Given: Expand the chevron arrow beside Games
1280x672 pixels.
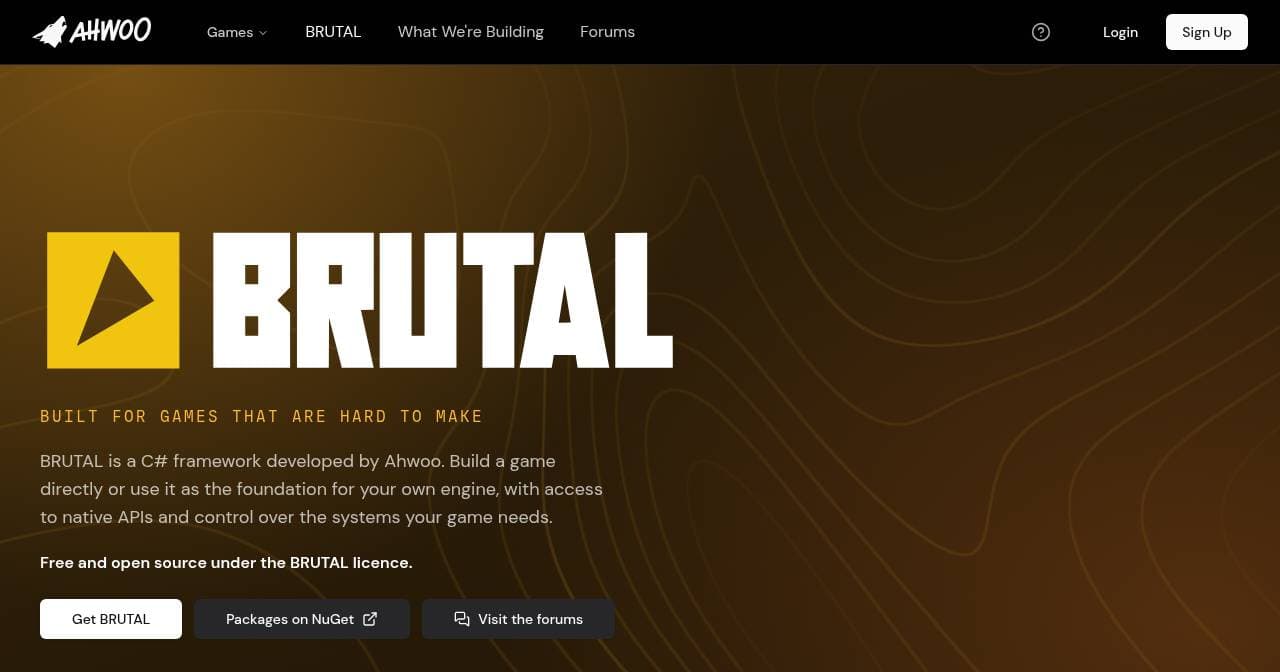Looking at the screenshot, I should pos(263,33).
